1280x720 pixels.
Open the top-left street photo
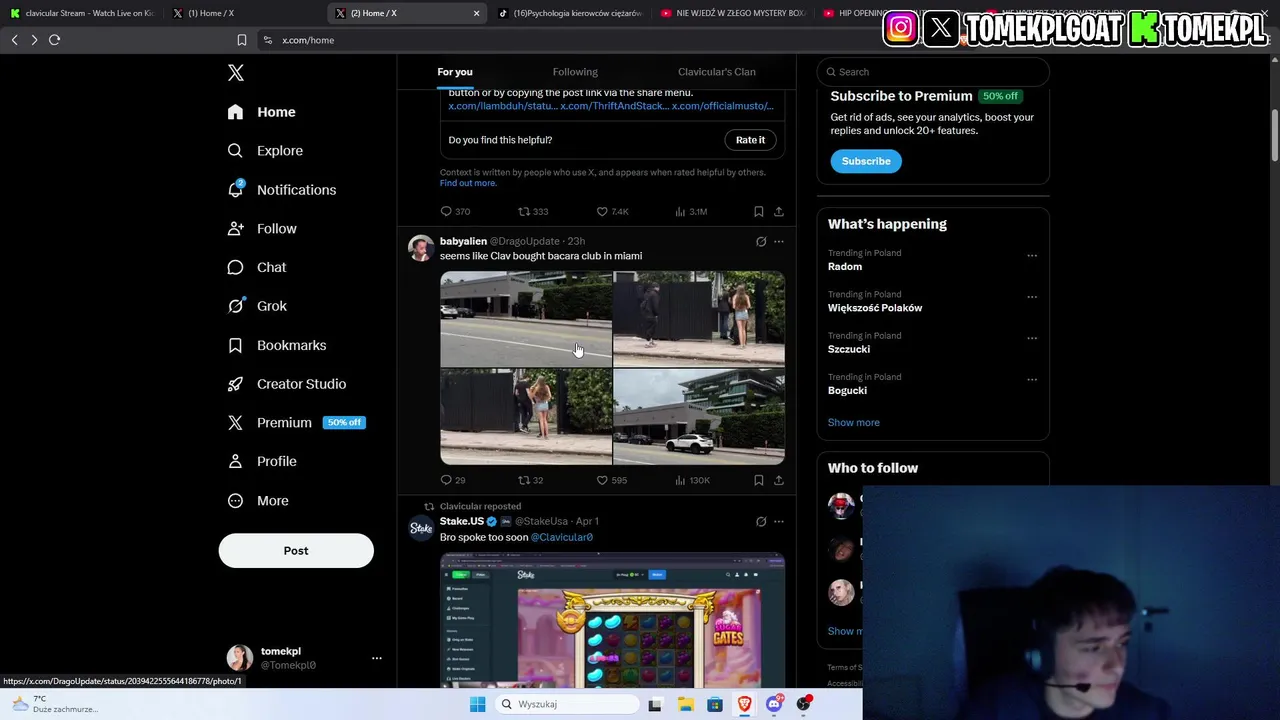click(x=526, y=319)
